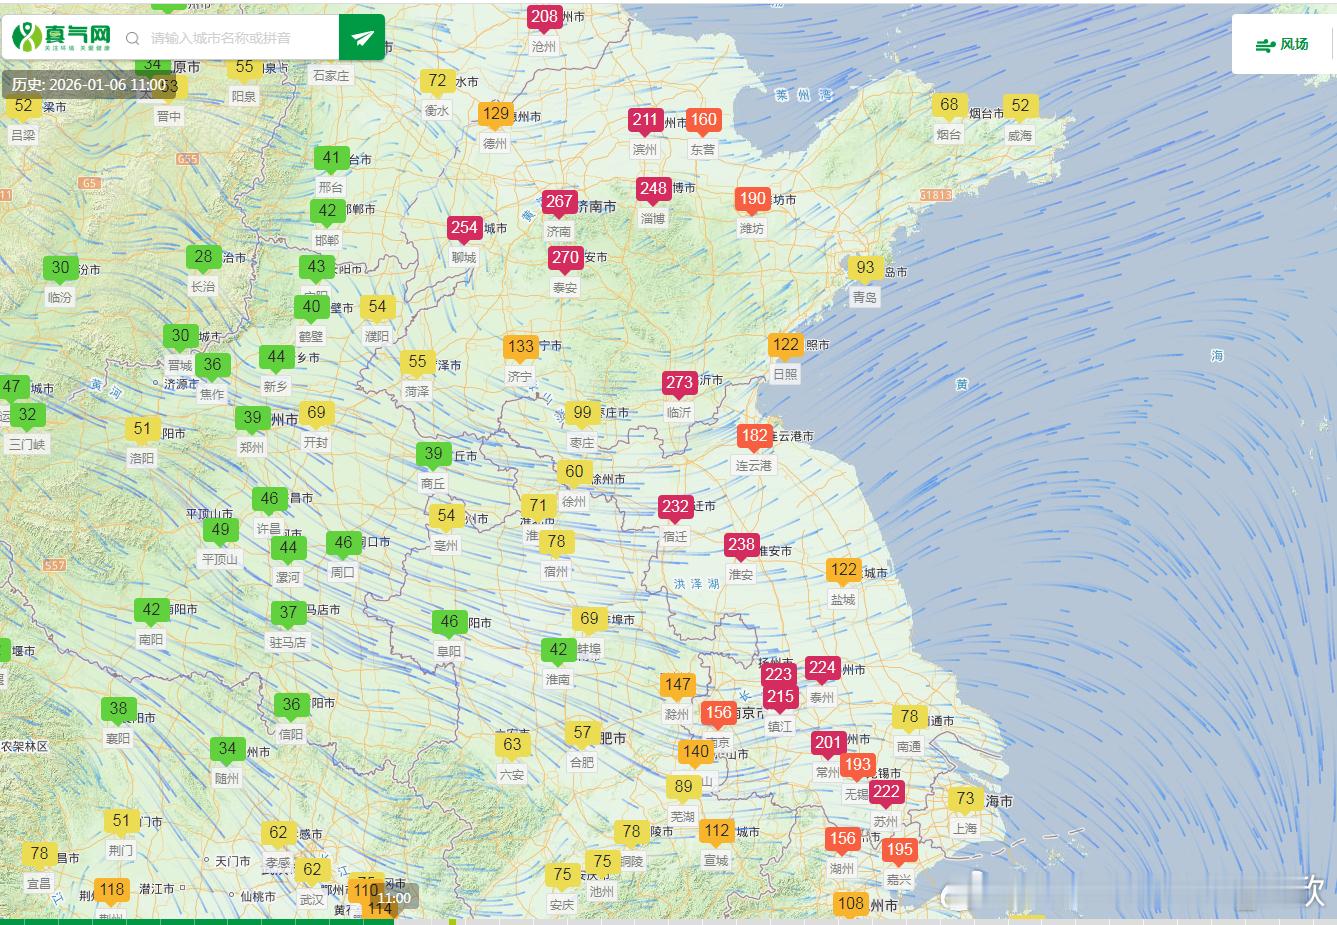Click the green paper-plane search button

pyautogui.click(x=361, y=38)
